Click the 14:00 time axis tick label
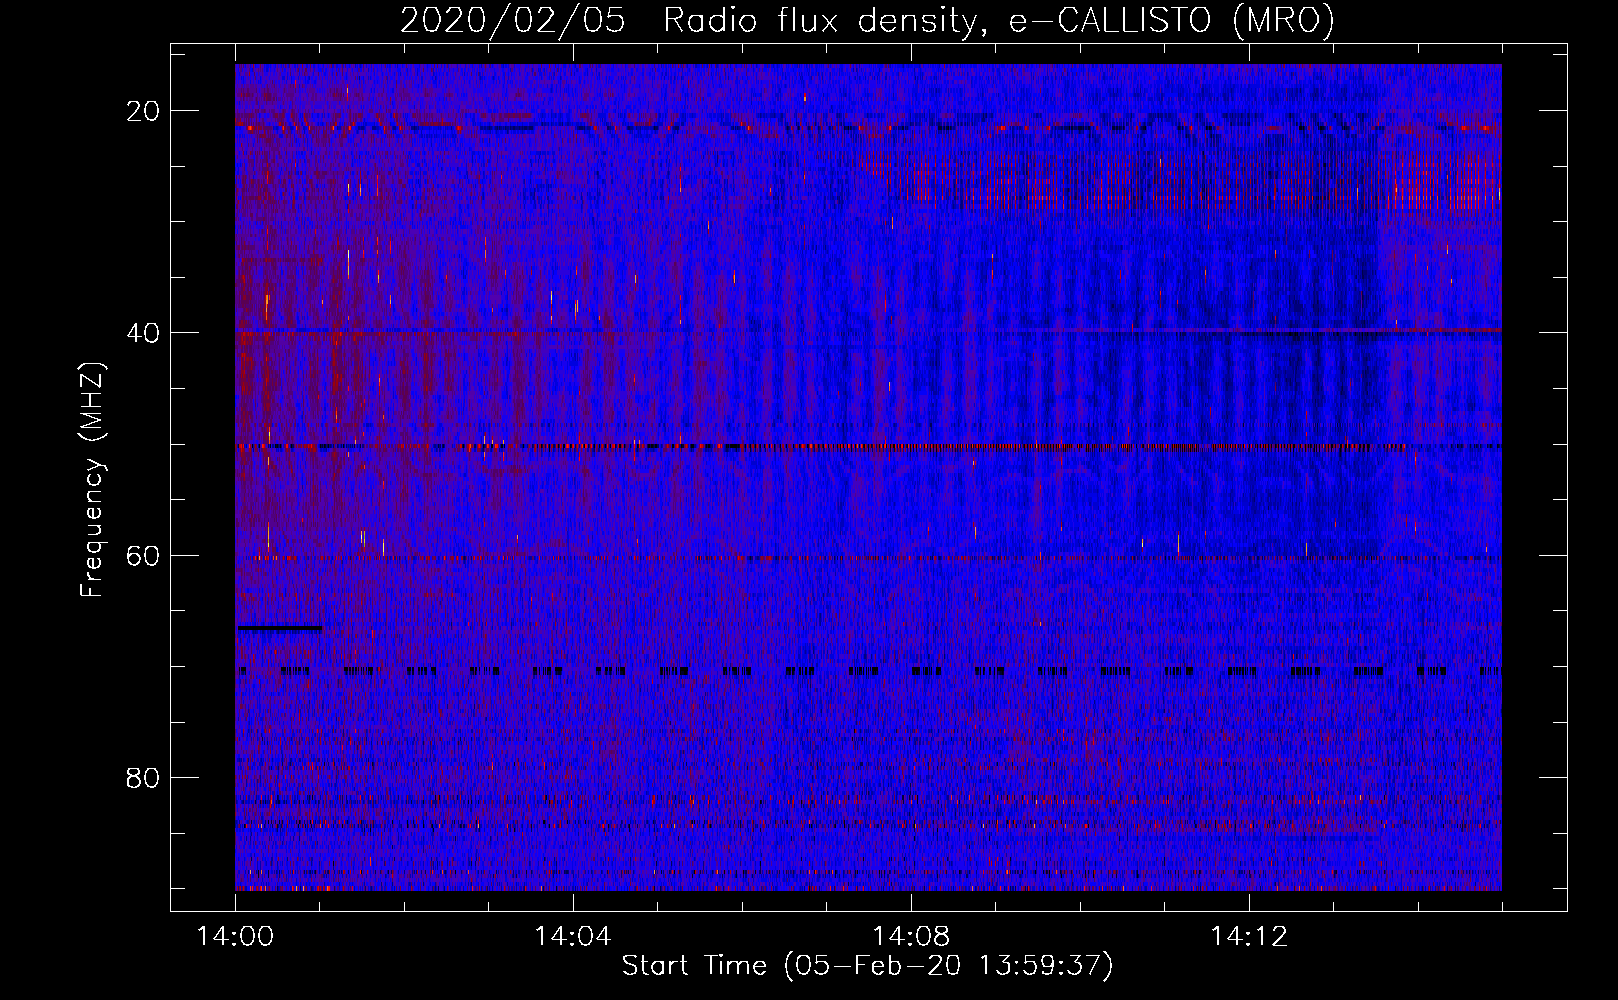This screenshot has height=1000, width=1618. click(236, 937)
